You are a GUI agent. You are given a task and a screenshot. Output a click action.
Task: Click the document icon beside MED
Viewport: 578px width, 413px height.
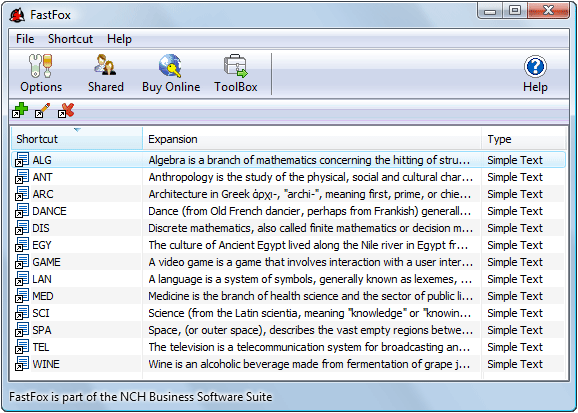[x=22, y=296]
